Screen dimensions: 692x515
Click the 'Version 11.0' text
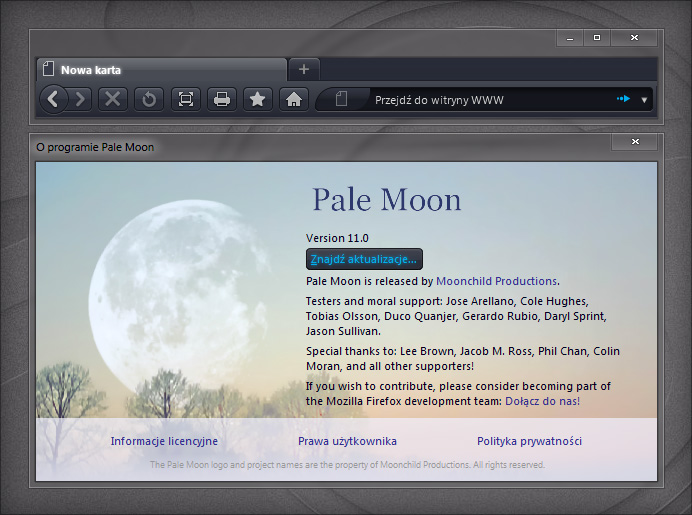[337, 238]
